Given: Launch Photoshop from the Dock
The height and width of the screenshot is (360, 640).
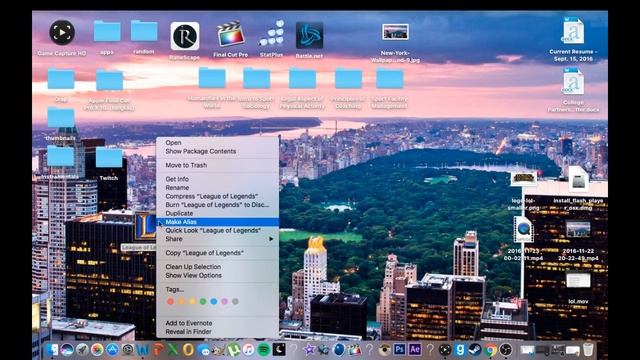Looking at the screenshot, I should 399,349.
